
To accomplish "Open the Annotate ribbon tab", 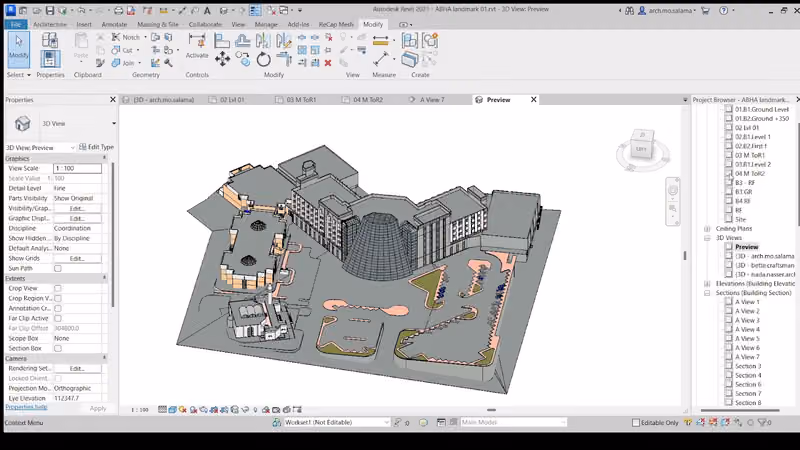I will [x=114, y=24].
